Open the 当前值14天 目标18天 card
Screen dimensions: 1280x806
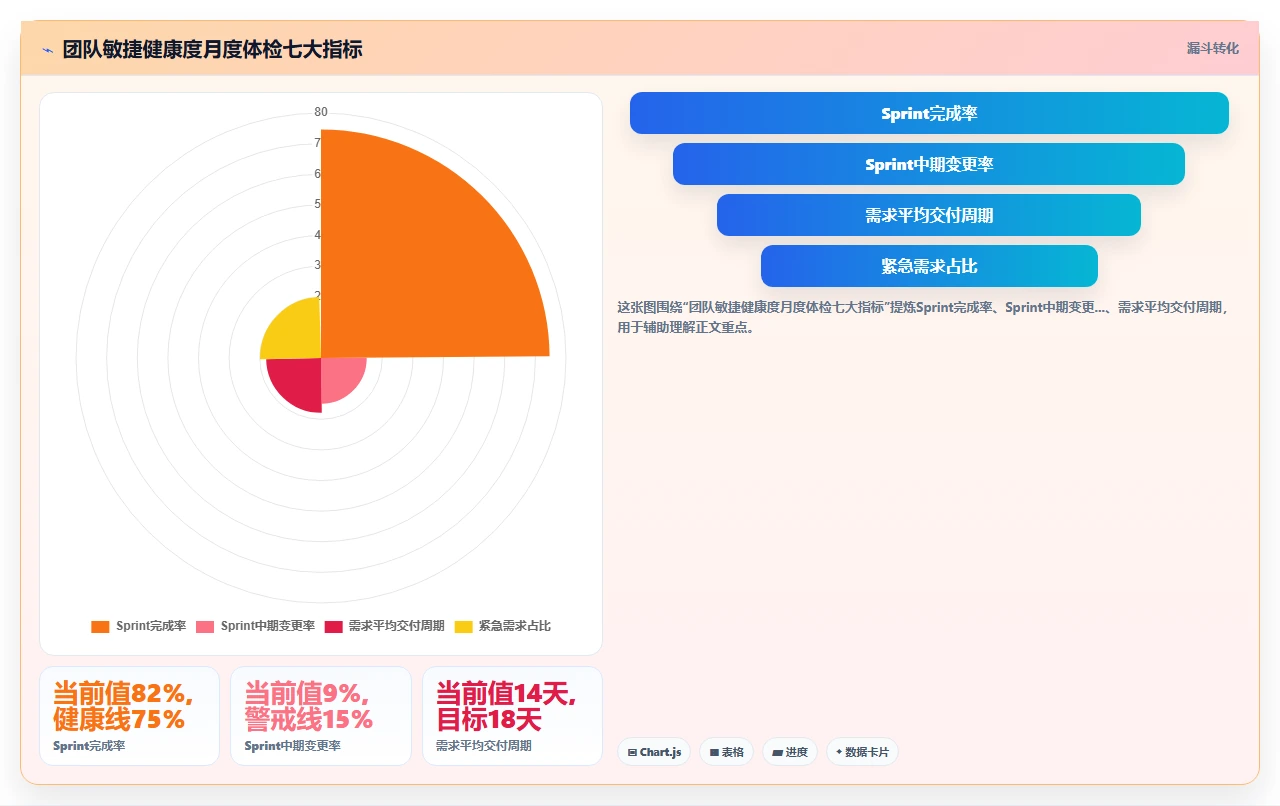tap(512, 716)
